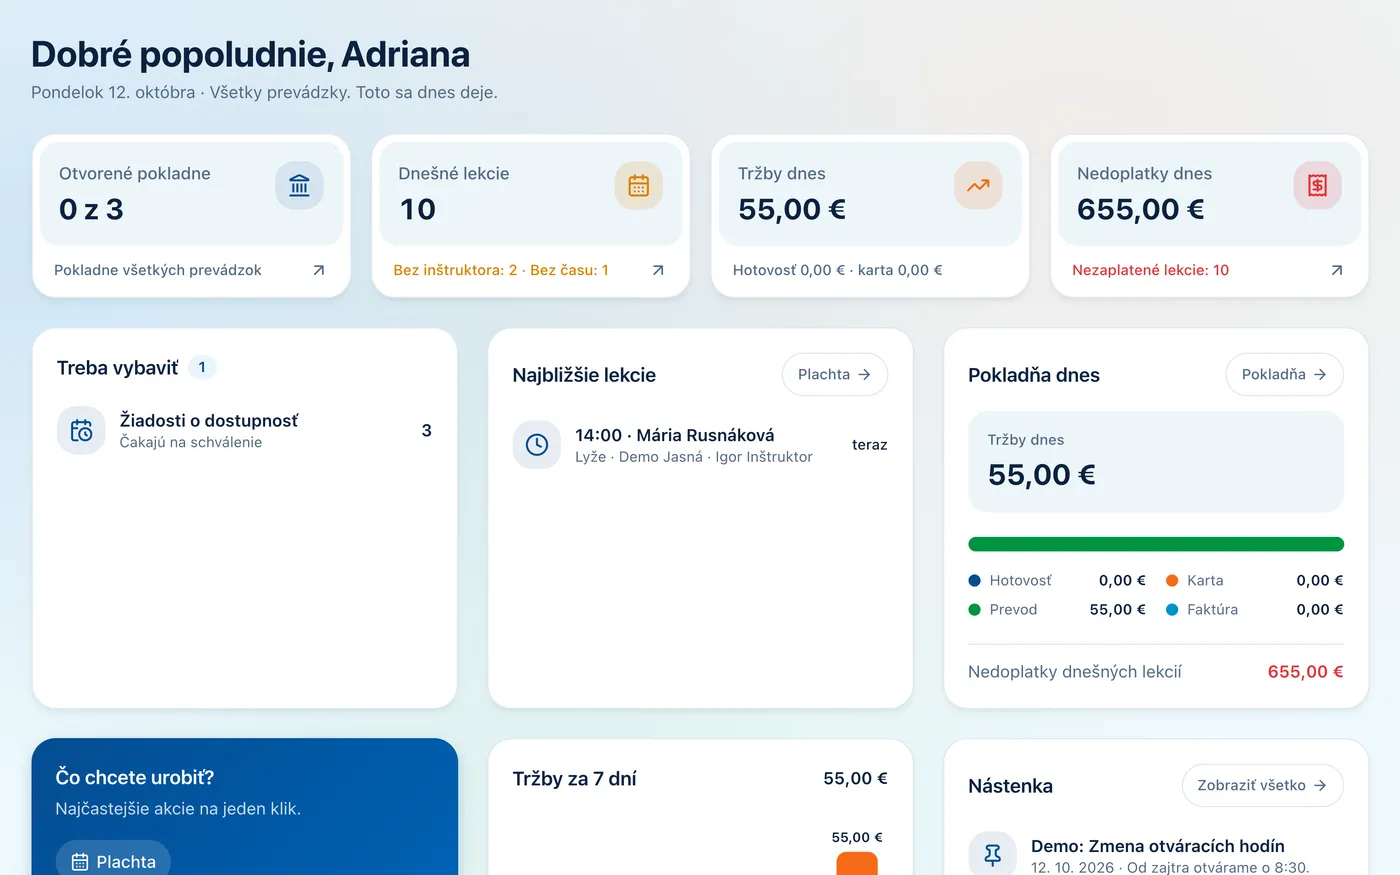Click the 655,00 € Nedoplatky dnešných lekcií amount
1400x875 pixels.
point(1305,672)
